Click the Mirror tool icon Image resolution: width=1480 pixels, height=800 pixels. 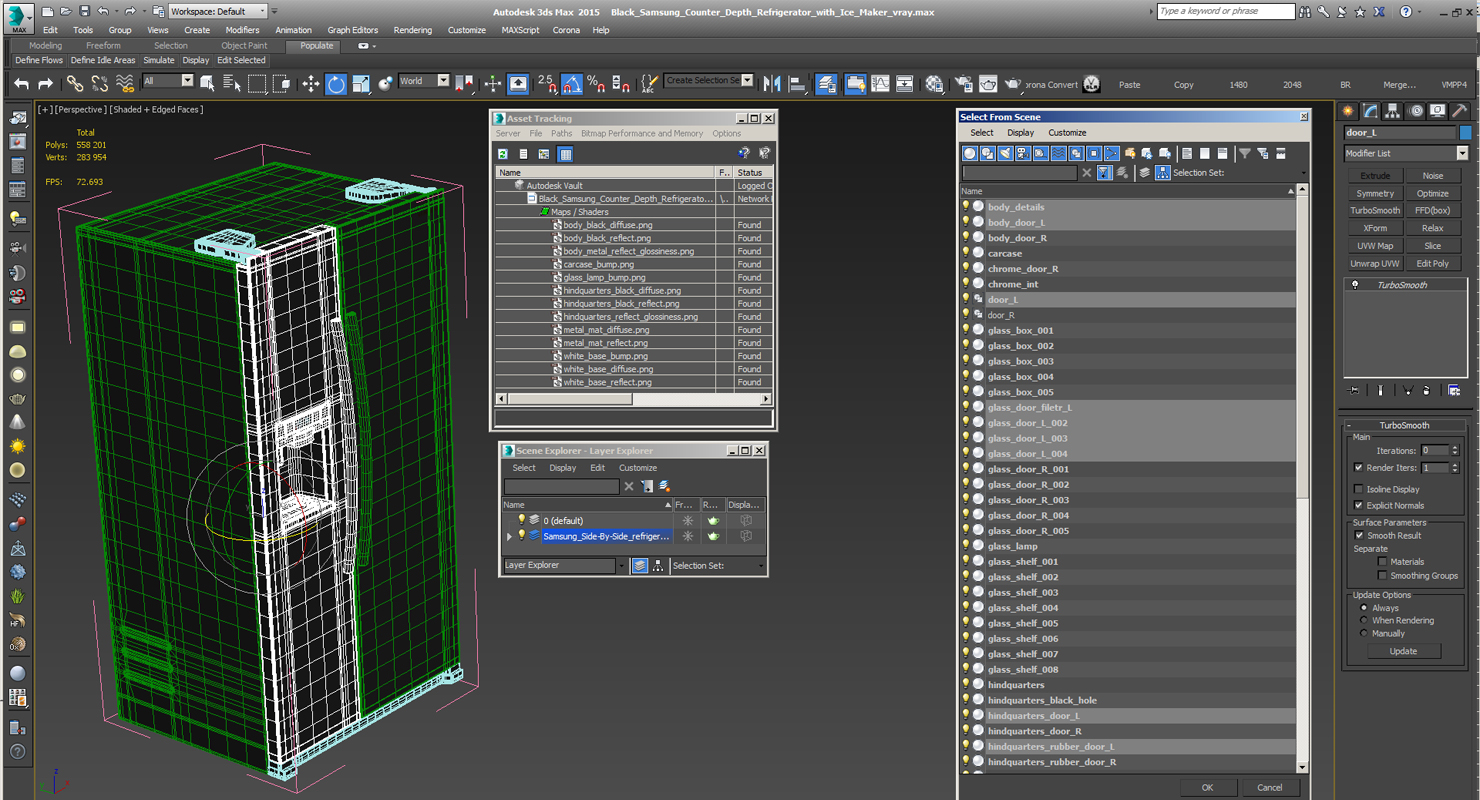(x=772, y=84)
